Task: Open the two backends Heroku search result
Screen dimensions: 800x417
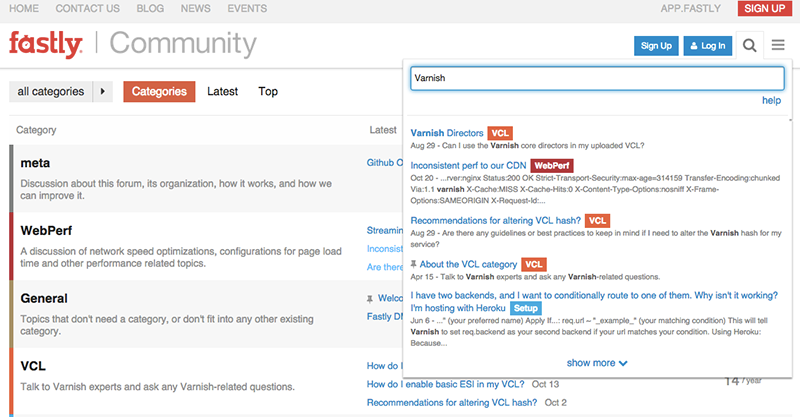Action: click(594, 302)
